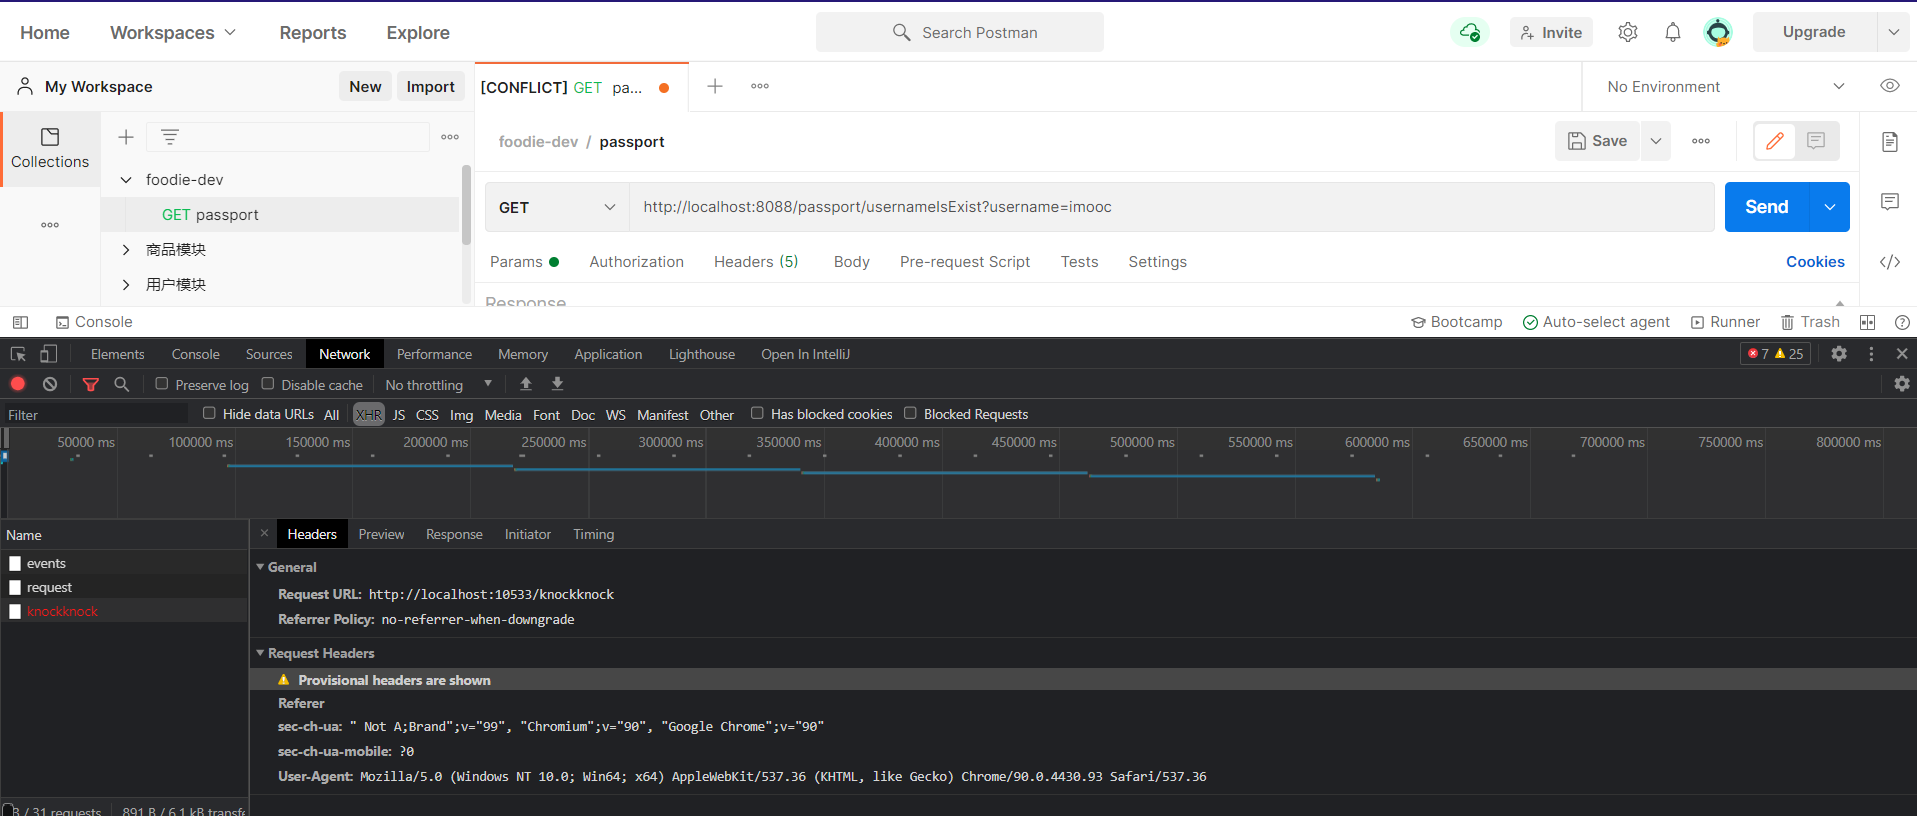Toggle DevTools device toolbar icon

pos(49,354)
